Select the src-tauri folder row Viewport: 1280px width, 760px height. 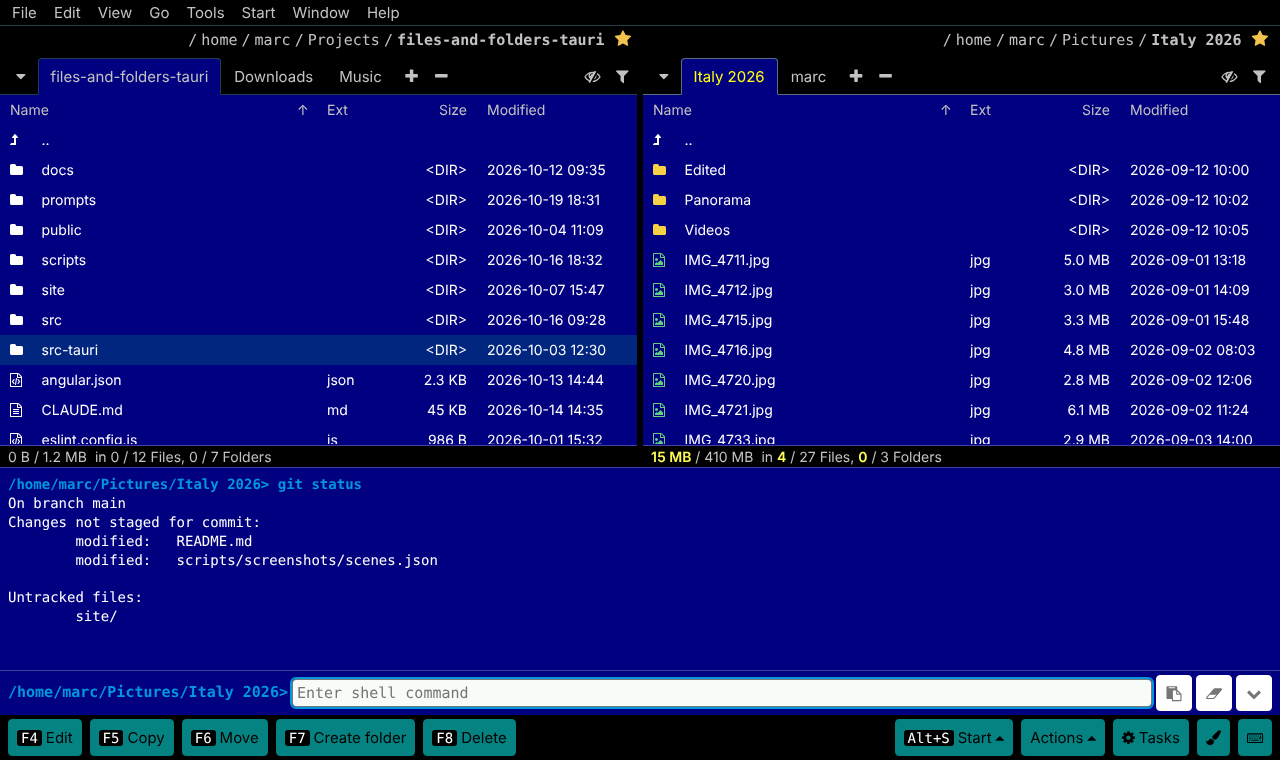[x=318, y=350]
